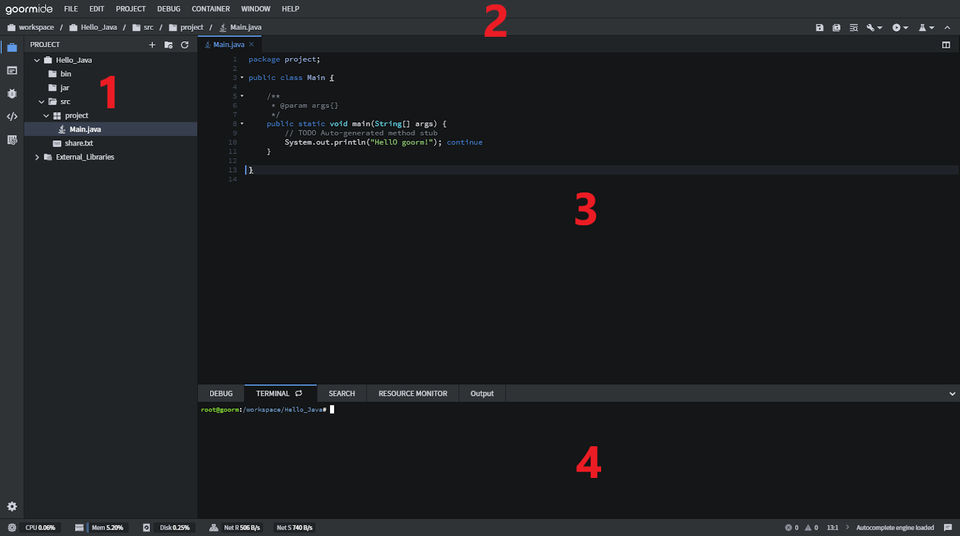Expand the External_Libraries tree node
The height and width of the screenshot is (536, 960).
click(x=37, y=157)
